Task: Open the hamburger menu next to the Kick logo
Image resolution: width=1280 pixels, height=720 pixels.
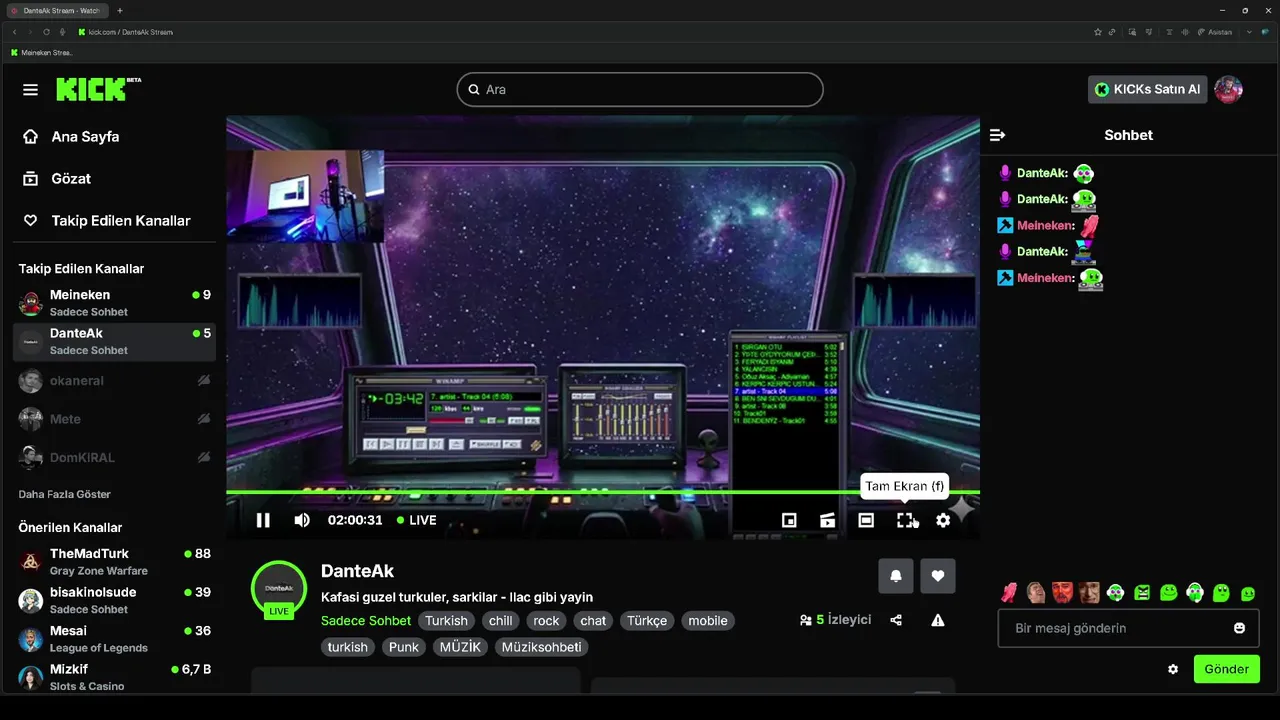Action: [x=30, y=90]
